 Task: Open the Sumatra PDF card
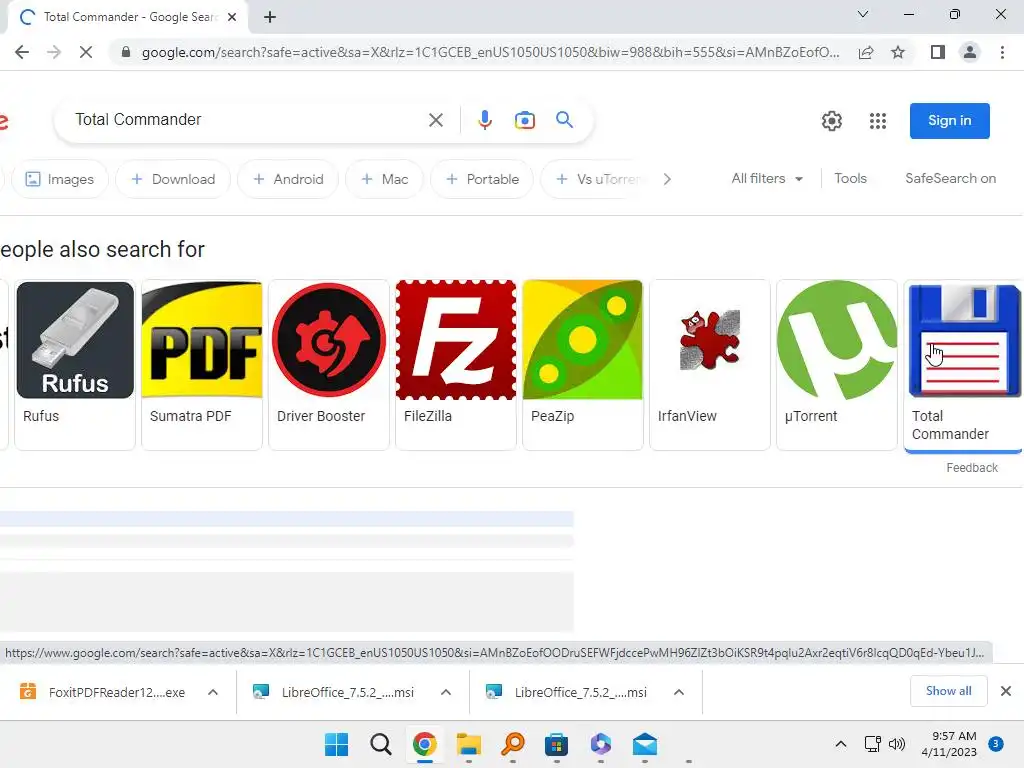tap(202, 364)
